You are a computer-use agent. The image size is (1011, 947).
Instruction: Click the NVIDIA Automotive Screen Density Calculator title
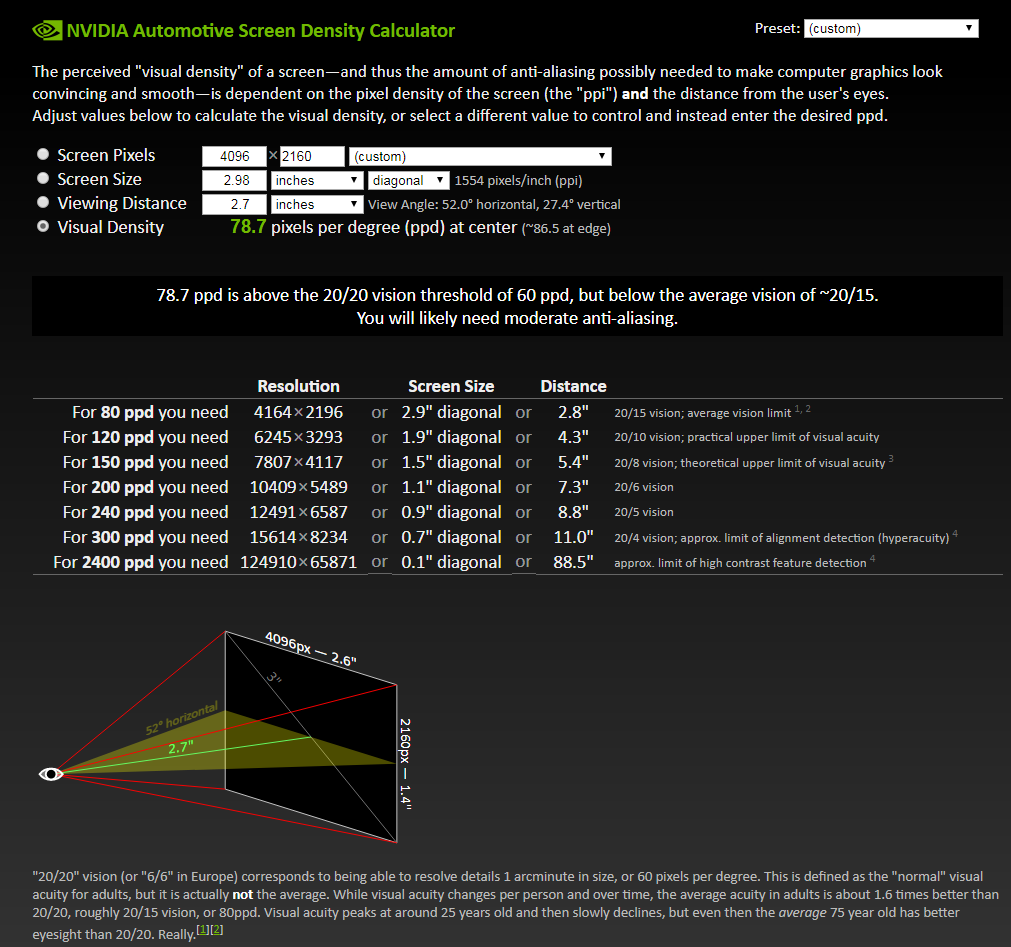(260, 30)
